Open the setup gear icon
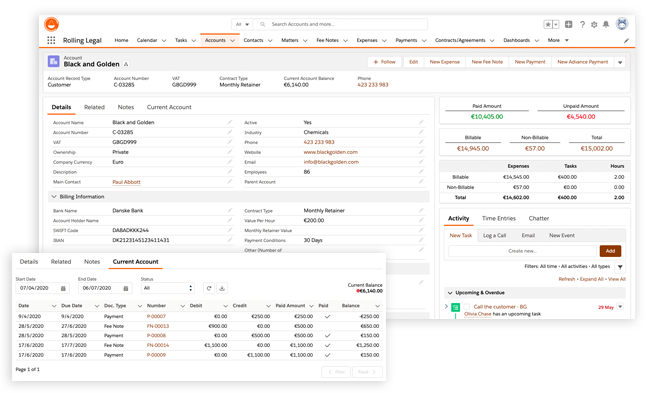Image resolution: width=647 pixels, height=393 pixels. [x=594, y=24]
